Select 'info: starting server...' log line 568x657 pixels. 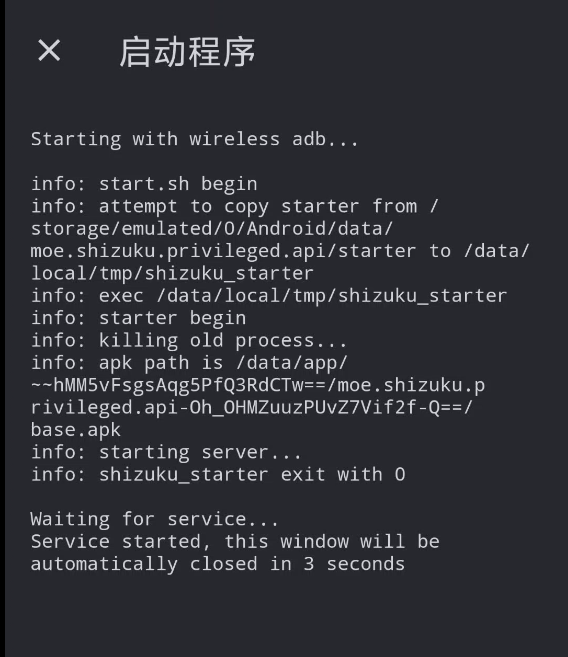point(166,453)
